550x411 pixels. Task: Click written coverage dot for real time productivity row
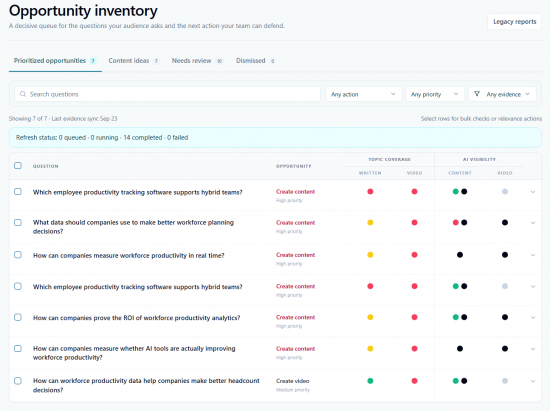pyautogui.click(x=370, y=255)
